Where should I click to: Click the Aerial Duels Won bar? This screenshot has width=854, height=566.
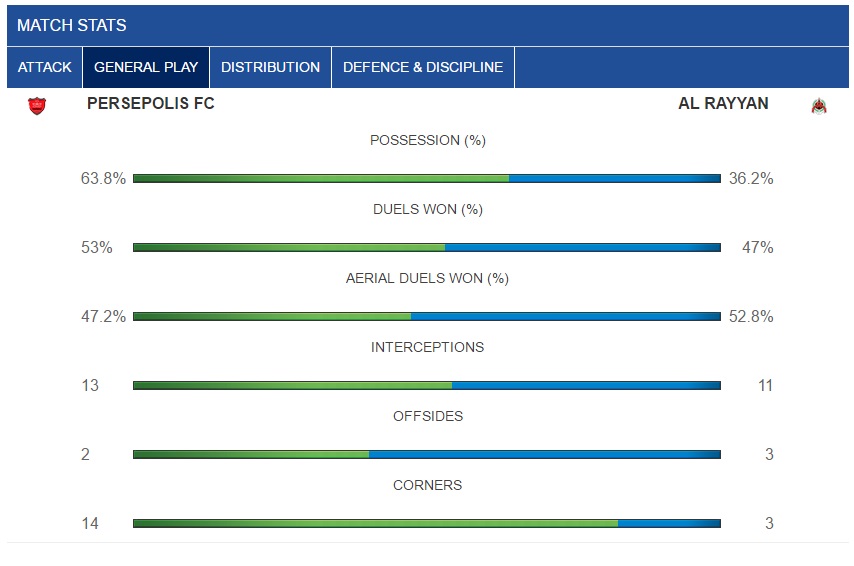pyautogui.click(x=427, y=316)
